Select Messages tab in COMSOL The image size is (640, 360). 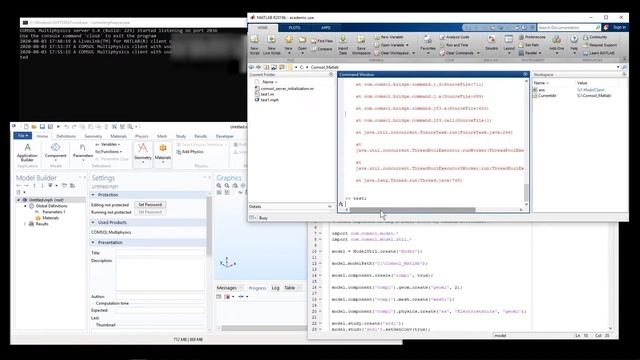pos(227,288)
